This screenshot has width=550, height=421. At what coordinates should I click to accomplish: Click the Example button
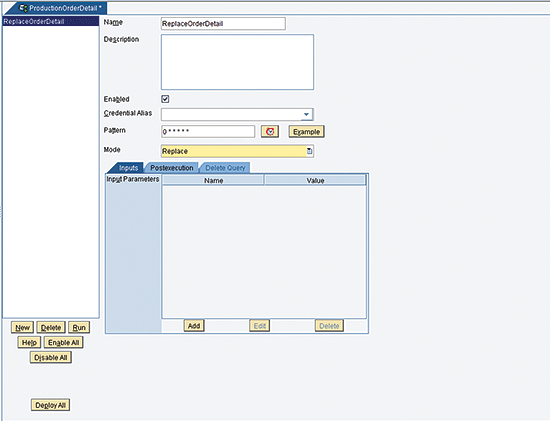coord(307,132)
